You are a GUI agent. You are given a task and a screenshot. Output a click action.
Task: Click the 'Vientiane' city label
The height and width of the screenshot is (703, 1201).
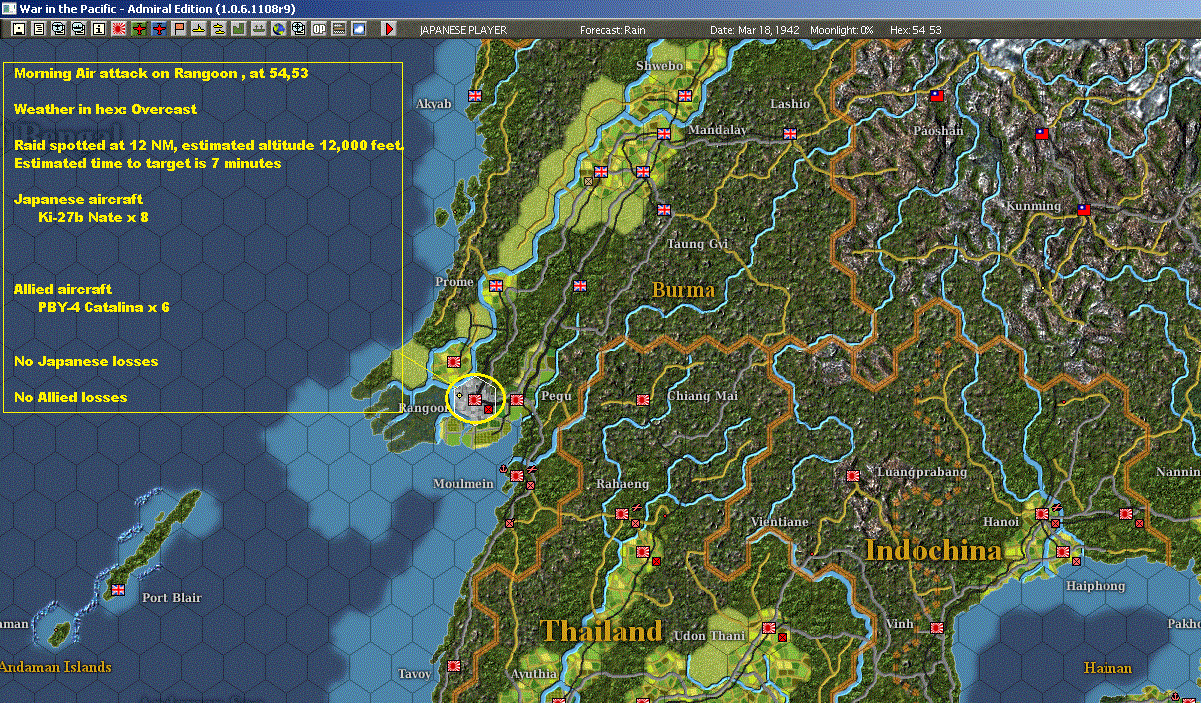click(779, 522)
